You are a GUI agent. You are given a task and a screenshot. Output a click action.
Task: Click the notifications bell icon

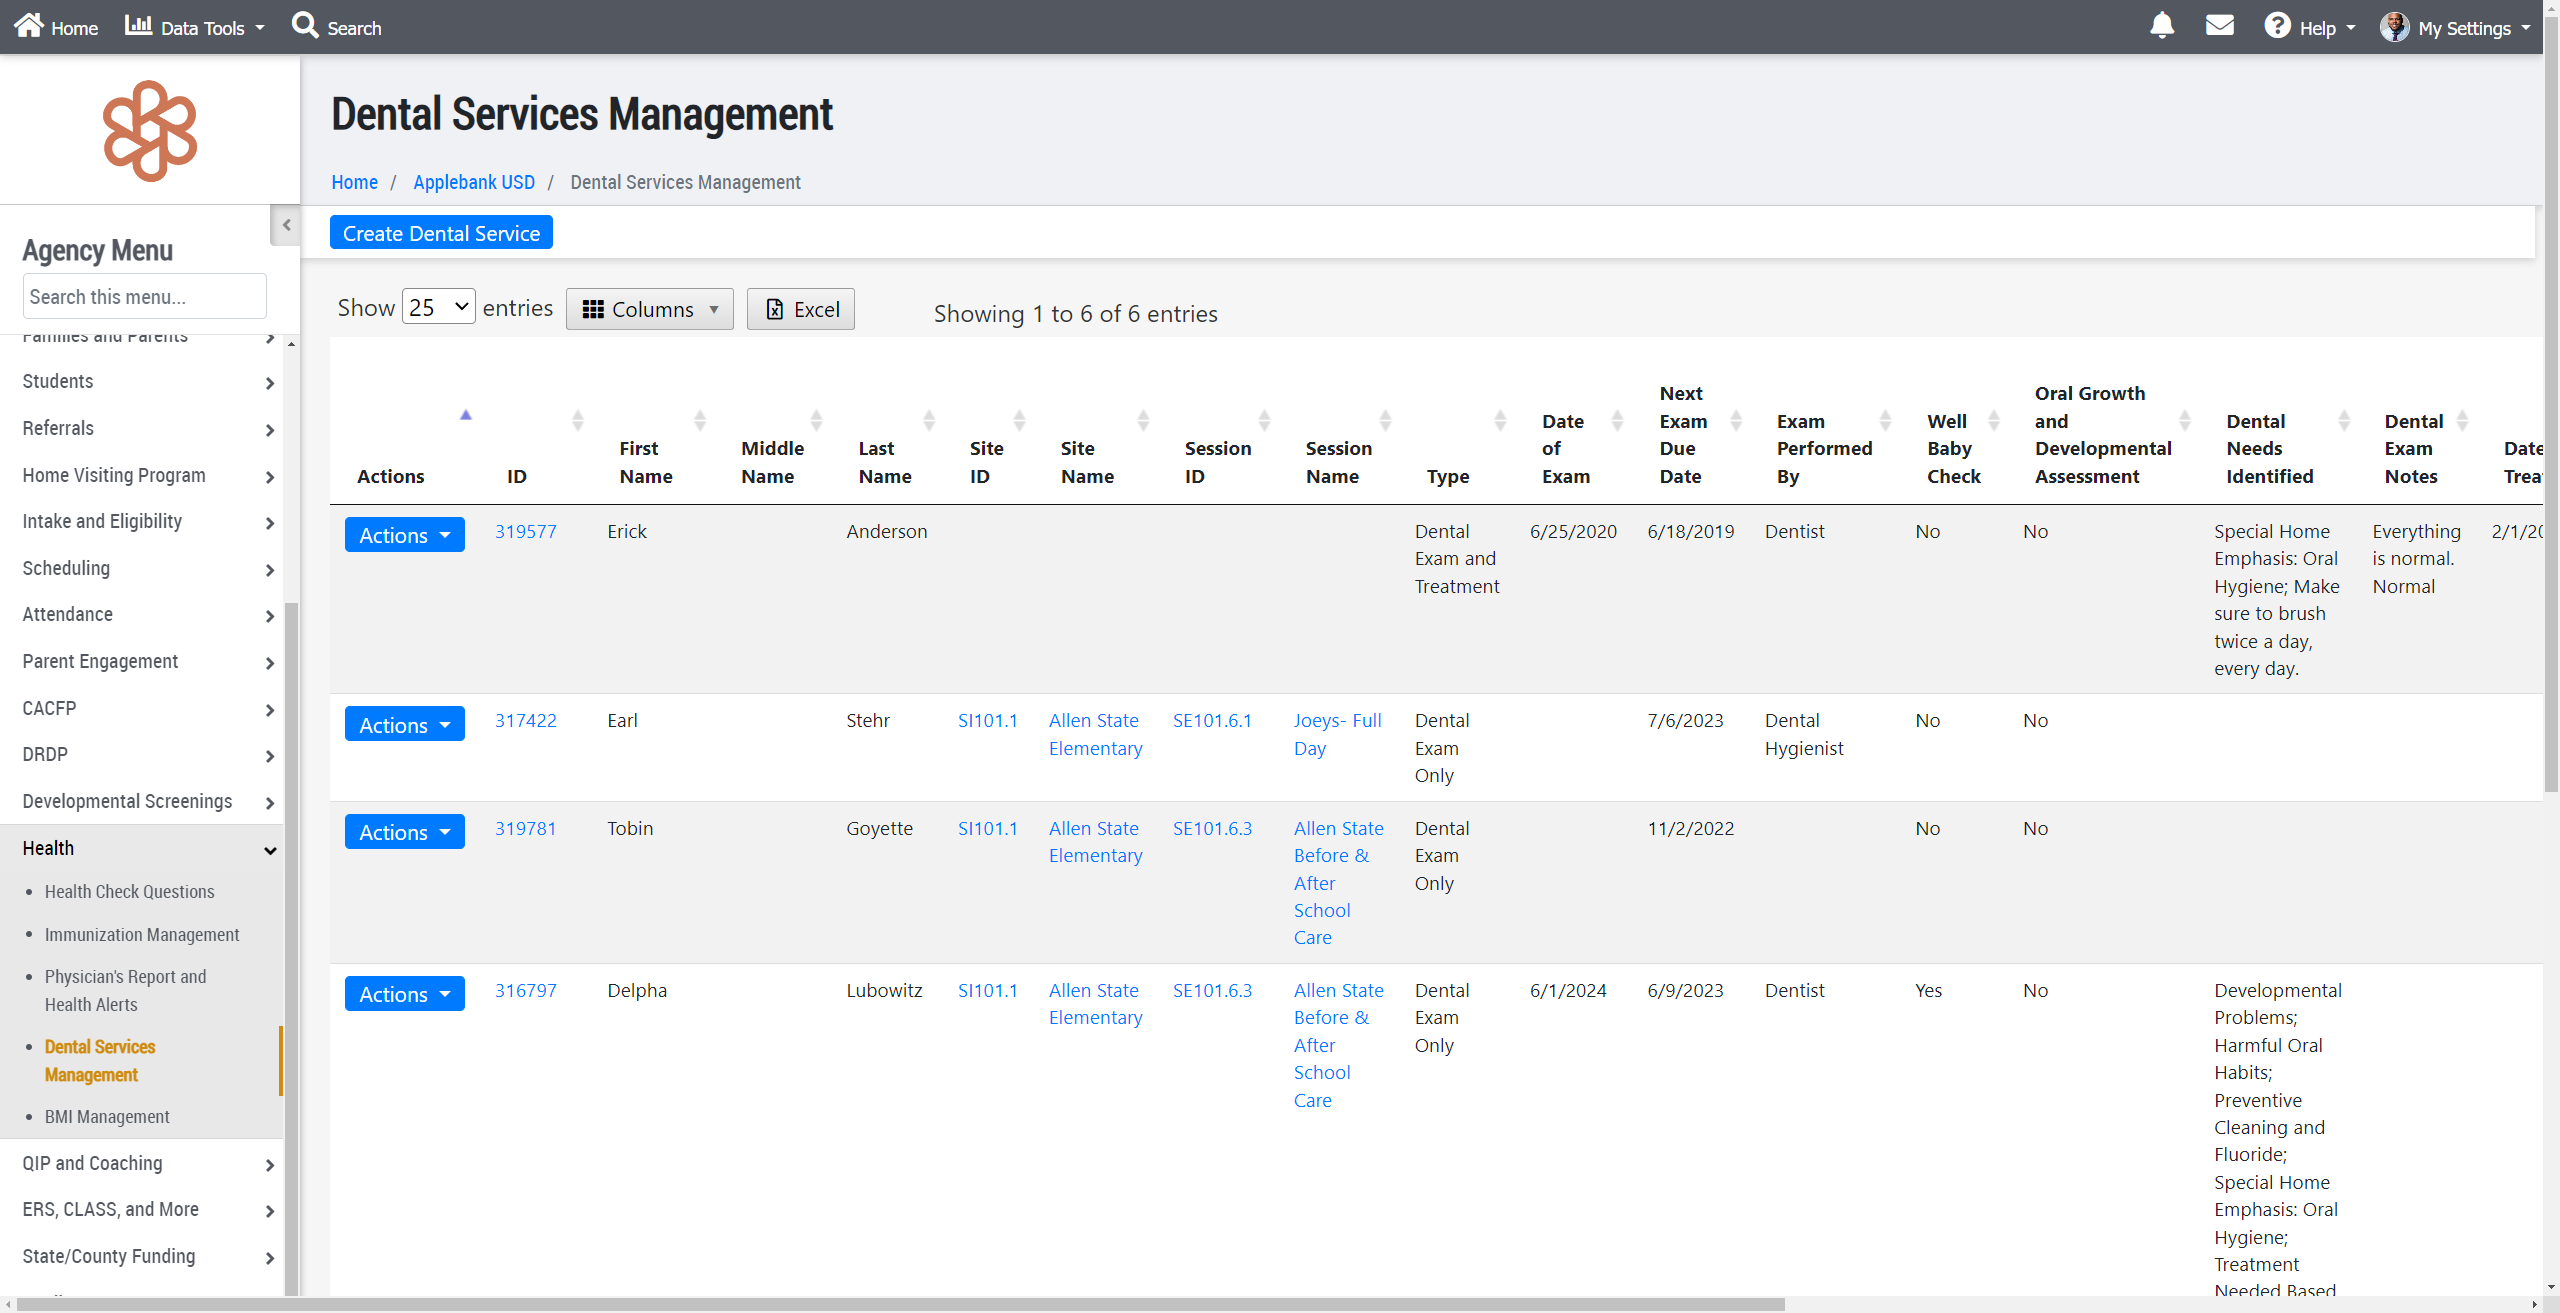(x=2161, y=26)
